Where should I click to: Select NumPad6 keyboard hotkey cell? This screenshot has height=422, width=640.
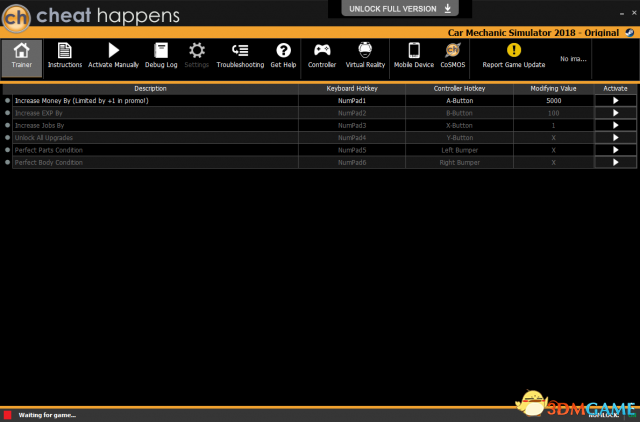352,162
